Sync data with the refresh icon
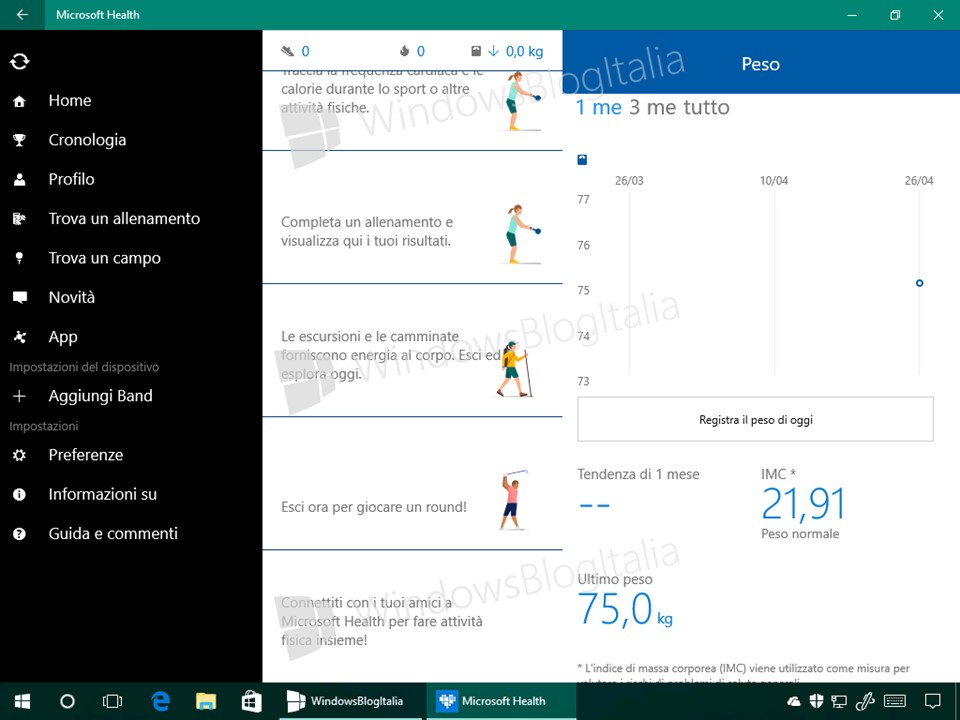960x720 pixels. pyautogui.click(x=20, y=61)
